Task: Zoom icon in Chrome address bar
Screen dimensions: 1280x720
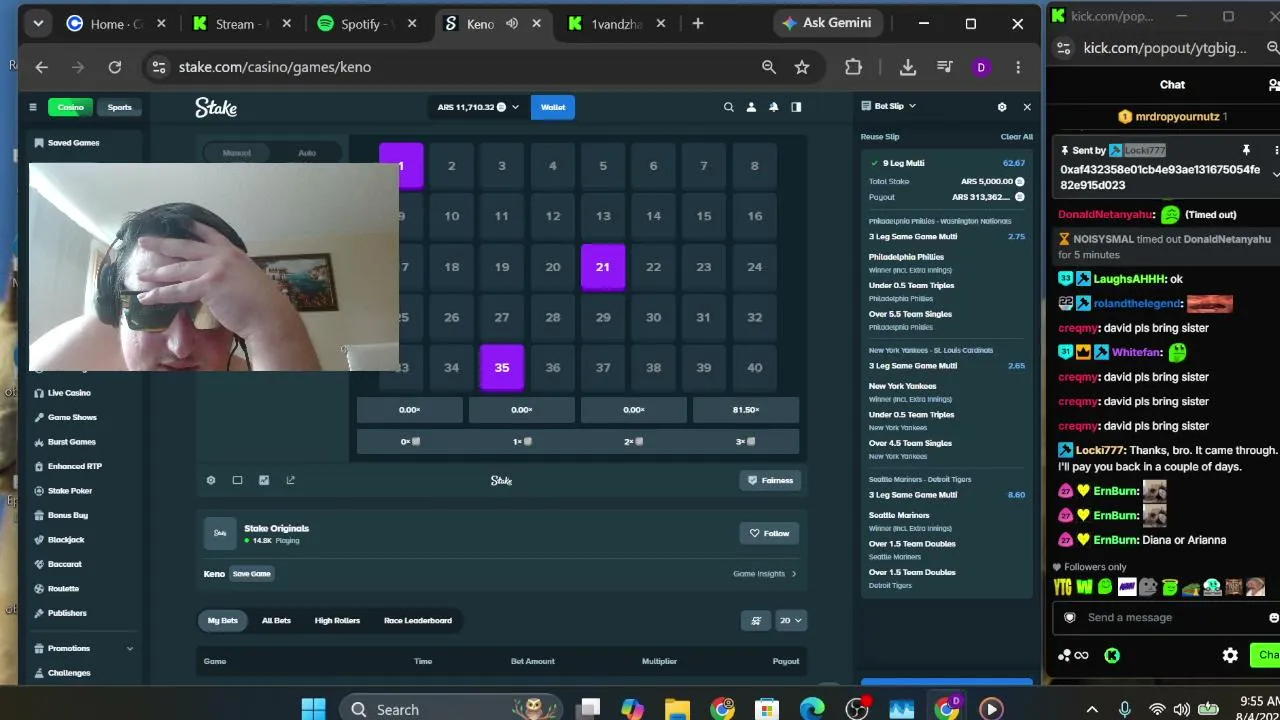Action: 769,67
